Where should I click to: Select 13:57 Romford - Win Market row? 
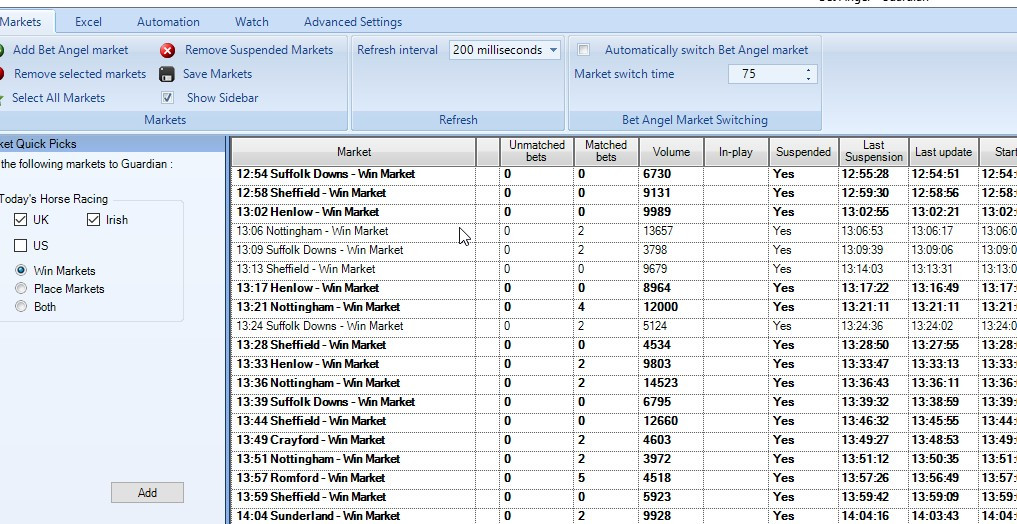click(624, 478)
